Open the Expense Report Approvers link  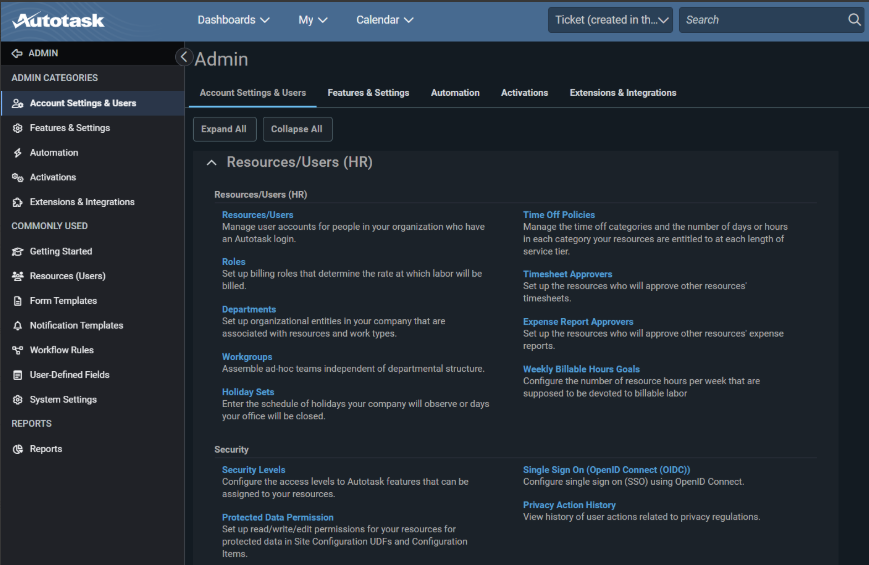578,322
